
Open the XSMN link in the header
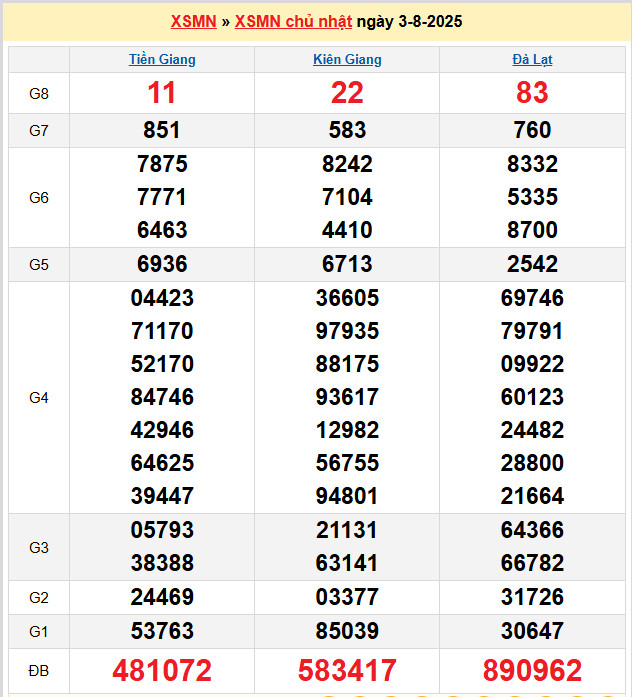coord(193,21)
